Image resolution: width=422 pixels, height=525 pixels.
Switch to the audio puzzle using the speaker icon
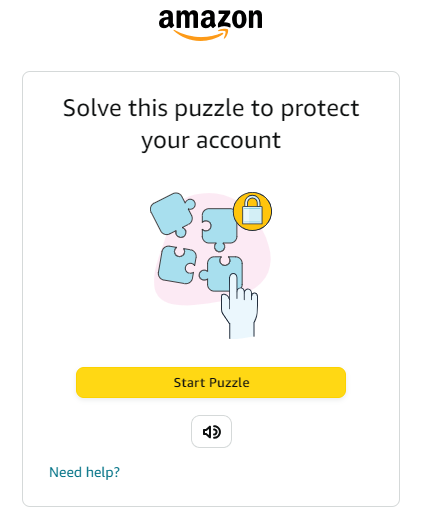(x=211, y=432)
